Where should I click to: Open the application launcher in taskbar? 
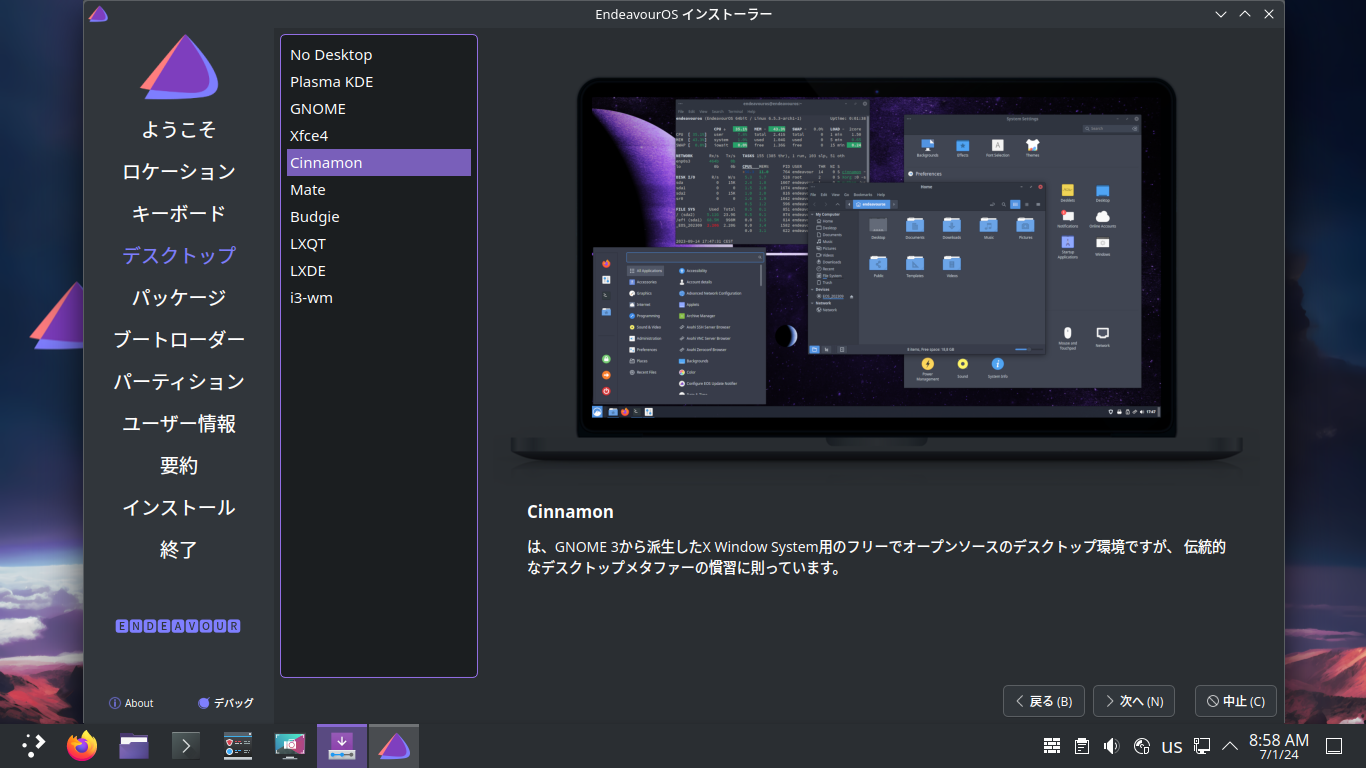(34, 745)
